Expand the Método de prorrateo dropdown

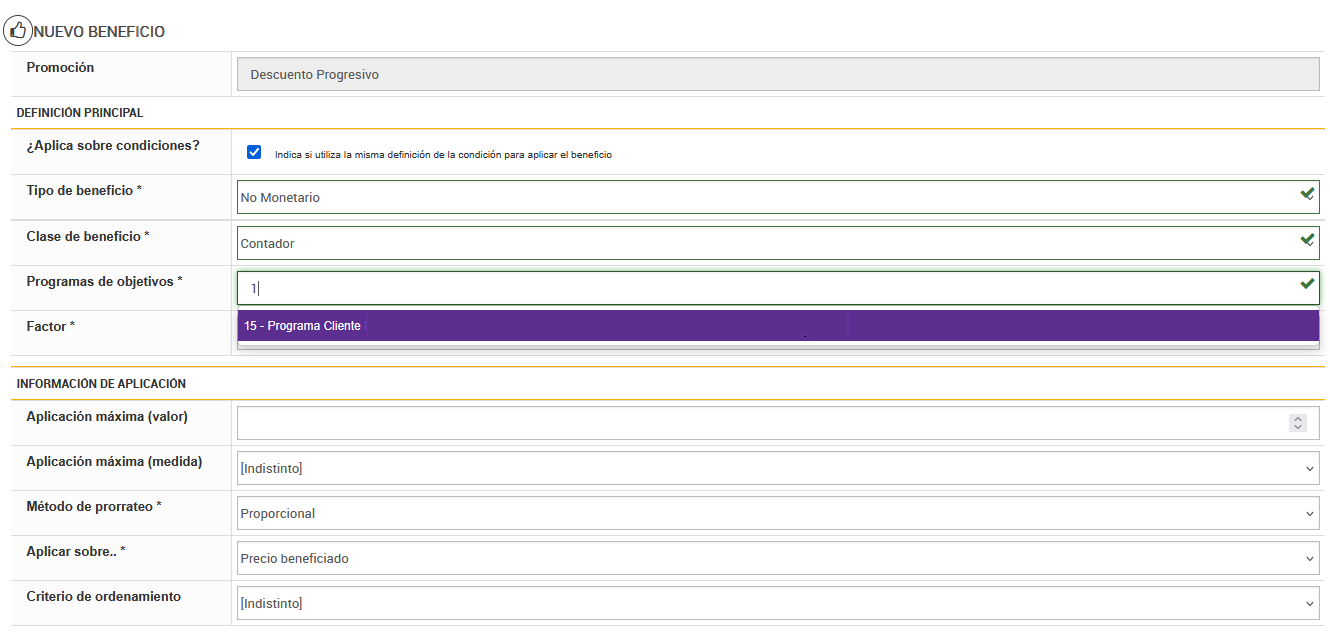point(777,513)
